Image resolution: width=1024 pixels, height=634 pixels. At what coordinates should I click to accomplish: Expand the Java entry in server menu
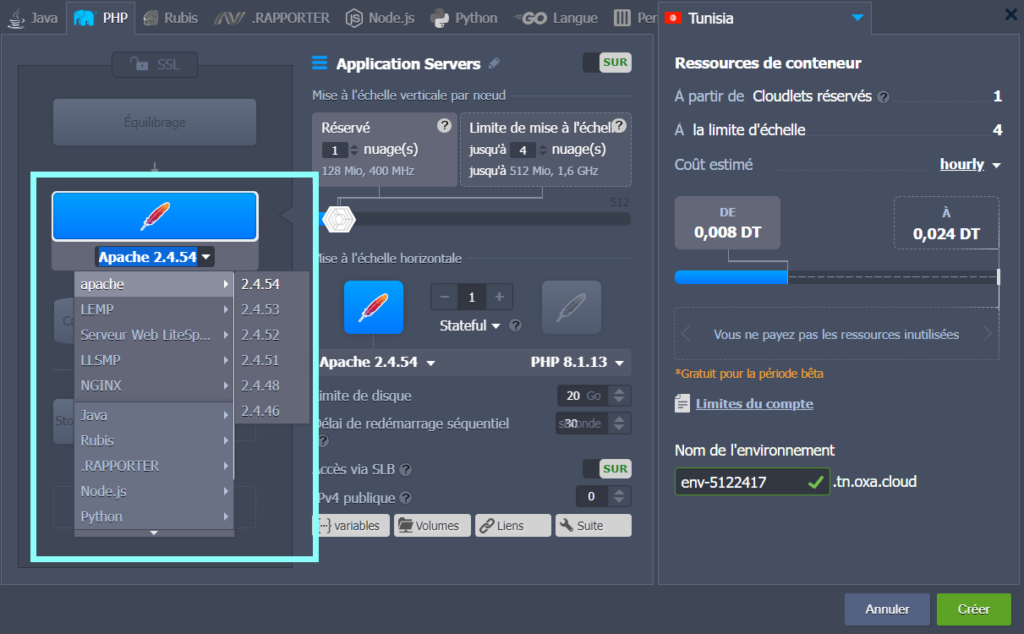pyautogui.click(x=154, y=415)
